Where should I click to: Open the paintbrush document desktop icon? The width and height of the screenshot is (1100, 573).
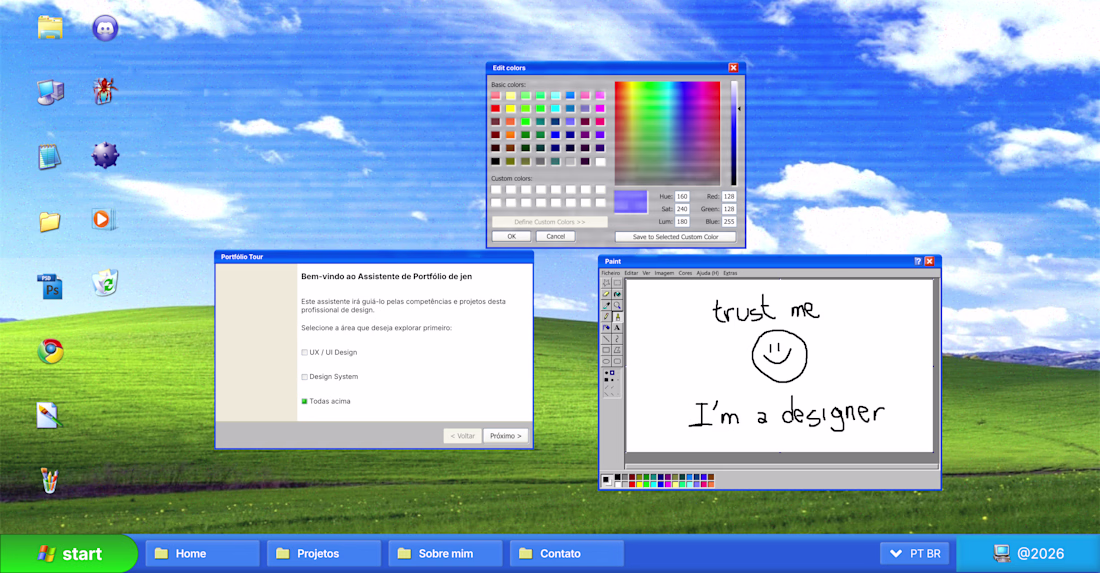coord(49,415)
